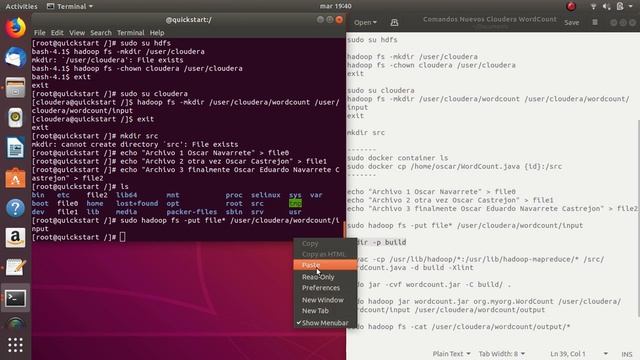The image size is (640, 360).
Task: Open the terminal Edit menu
Action: [57, 33]
